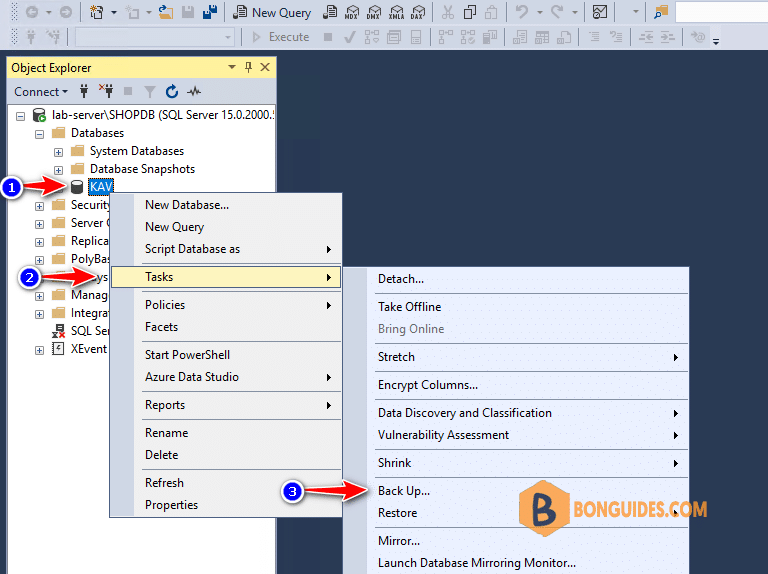Choose New Query from context menu
This screenshot has height=574, width=768.
[226, 227]
